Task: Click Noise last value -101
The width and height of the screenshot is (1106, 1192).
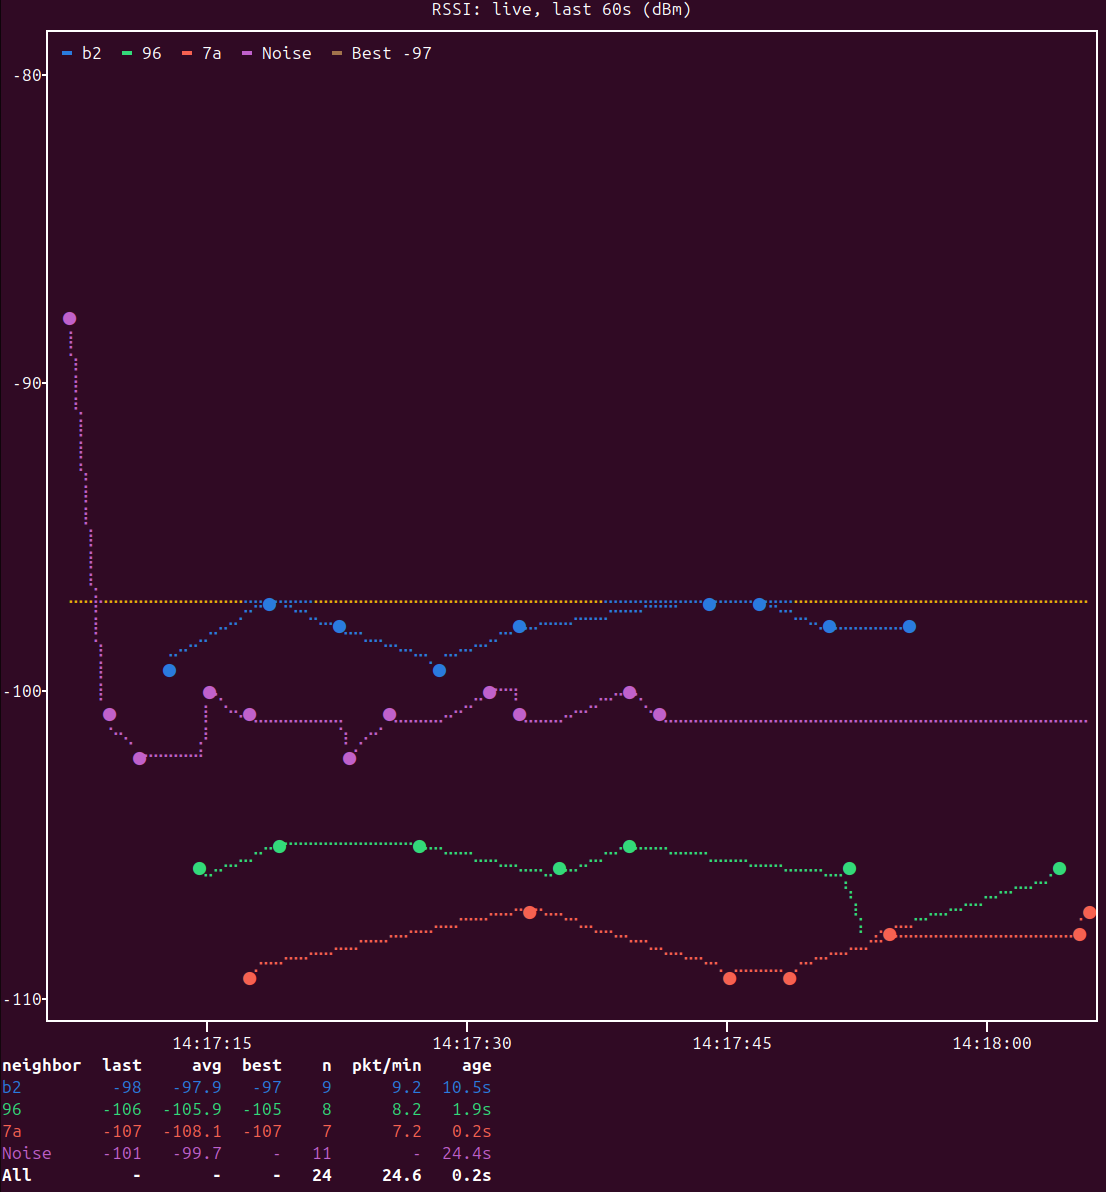Action: point(122,1153)
